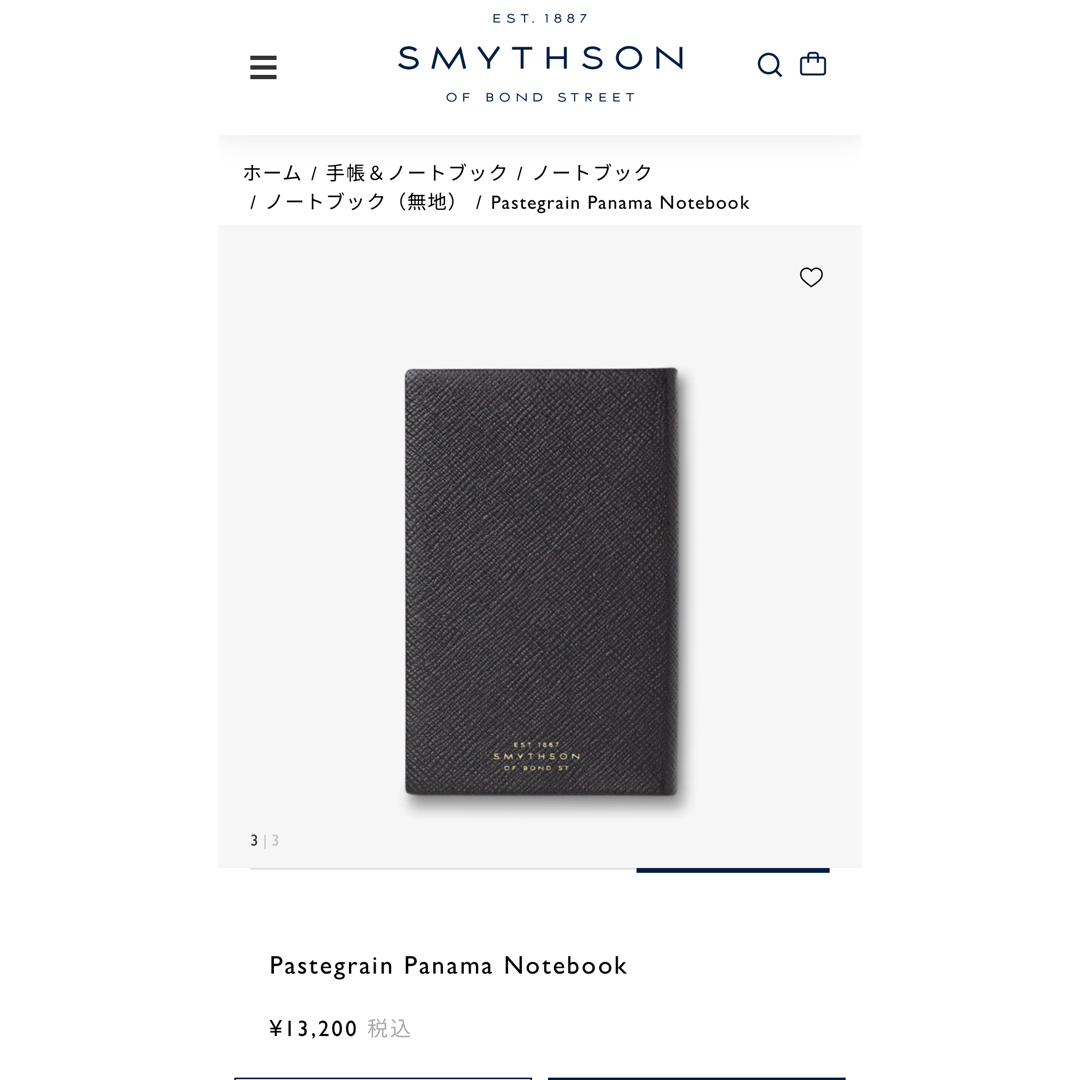Click OF BOND STREET tagline

tap(541, 97)
